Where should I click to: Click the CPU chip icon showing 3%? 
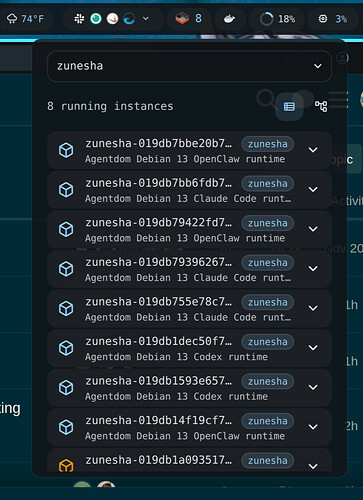[323, 19]
